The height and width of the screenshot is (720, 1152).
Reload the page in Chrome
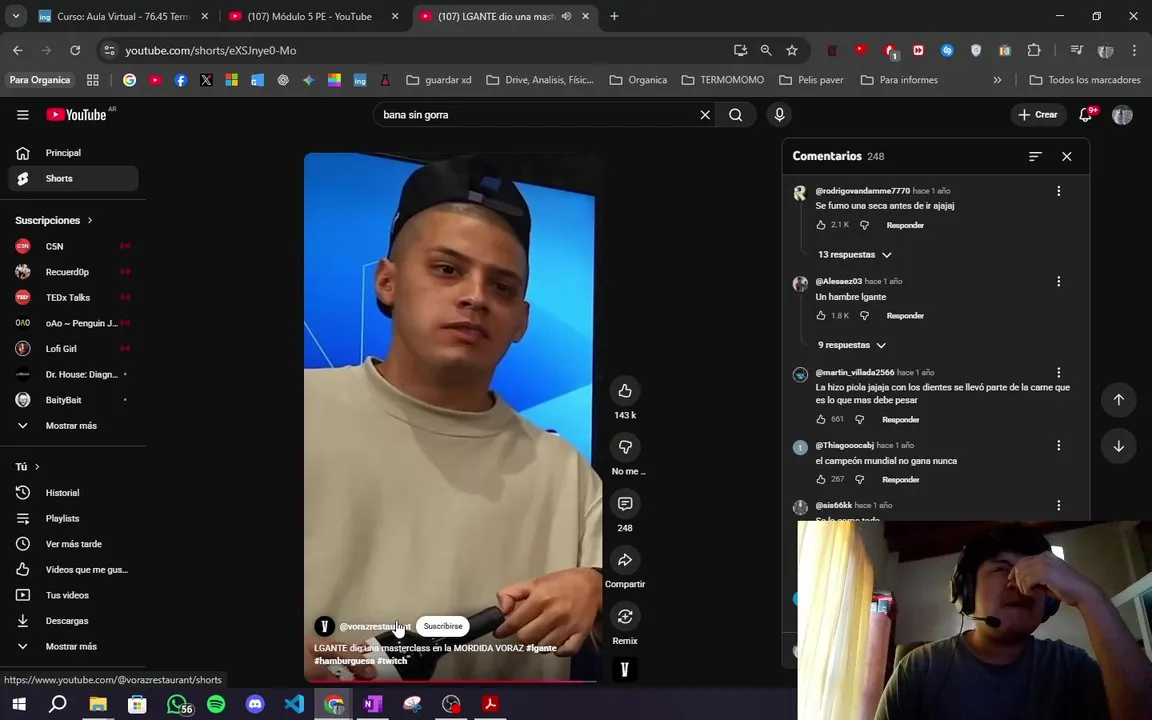[x=75, y=50]
